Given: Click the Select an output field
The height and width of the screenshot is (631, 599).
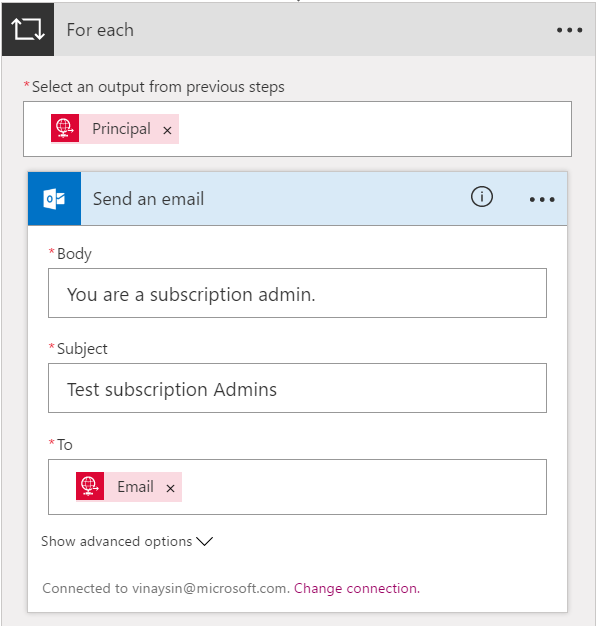Looking at the screenshot, I should pos(297,129).
